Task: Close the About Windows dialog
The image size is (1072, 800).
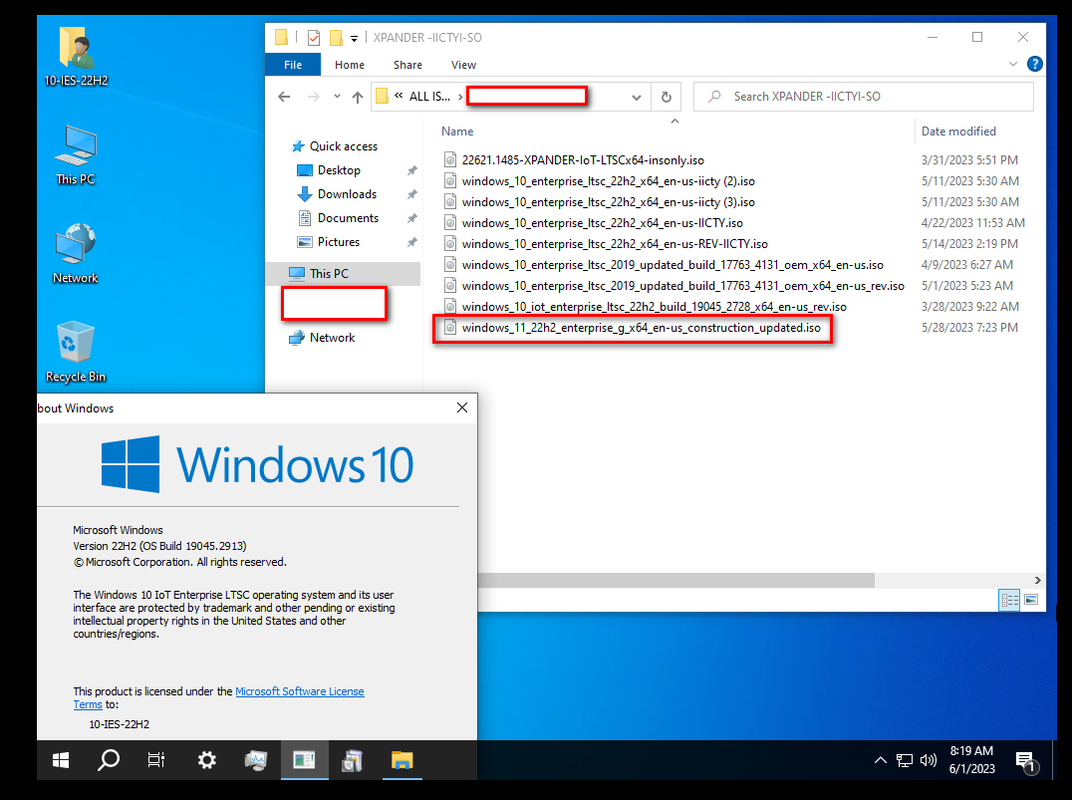Action: pos(462,408)
